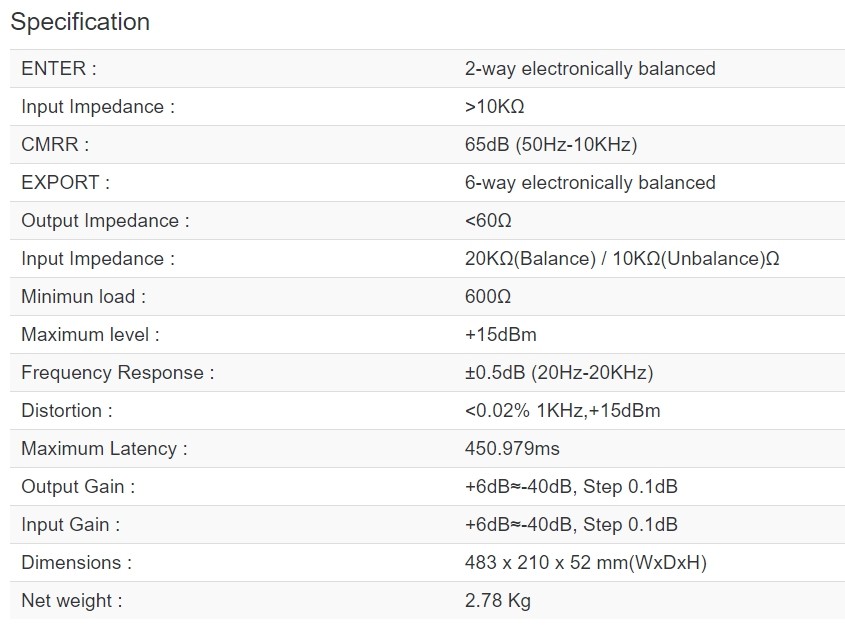The width and height of the screenshot is (845, 628).
Task: Click the Specification heading
Action: [80, 22]
